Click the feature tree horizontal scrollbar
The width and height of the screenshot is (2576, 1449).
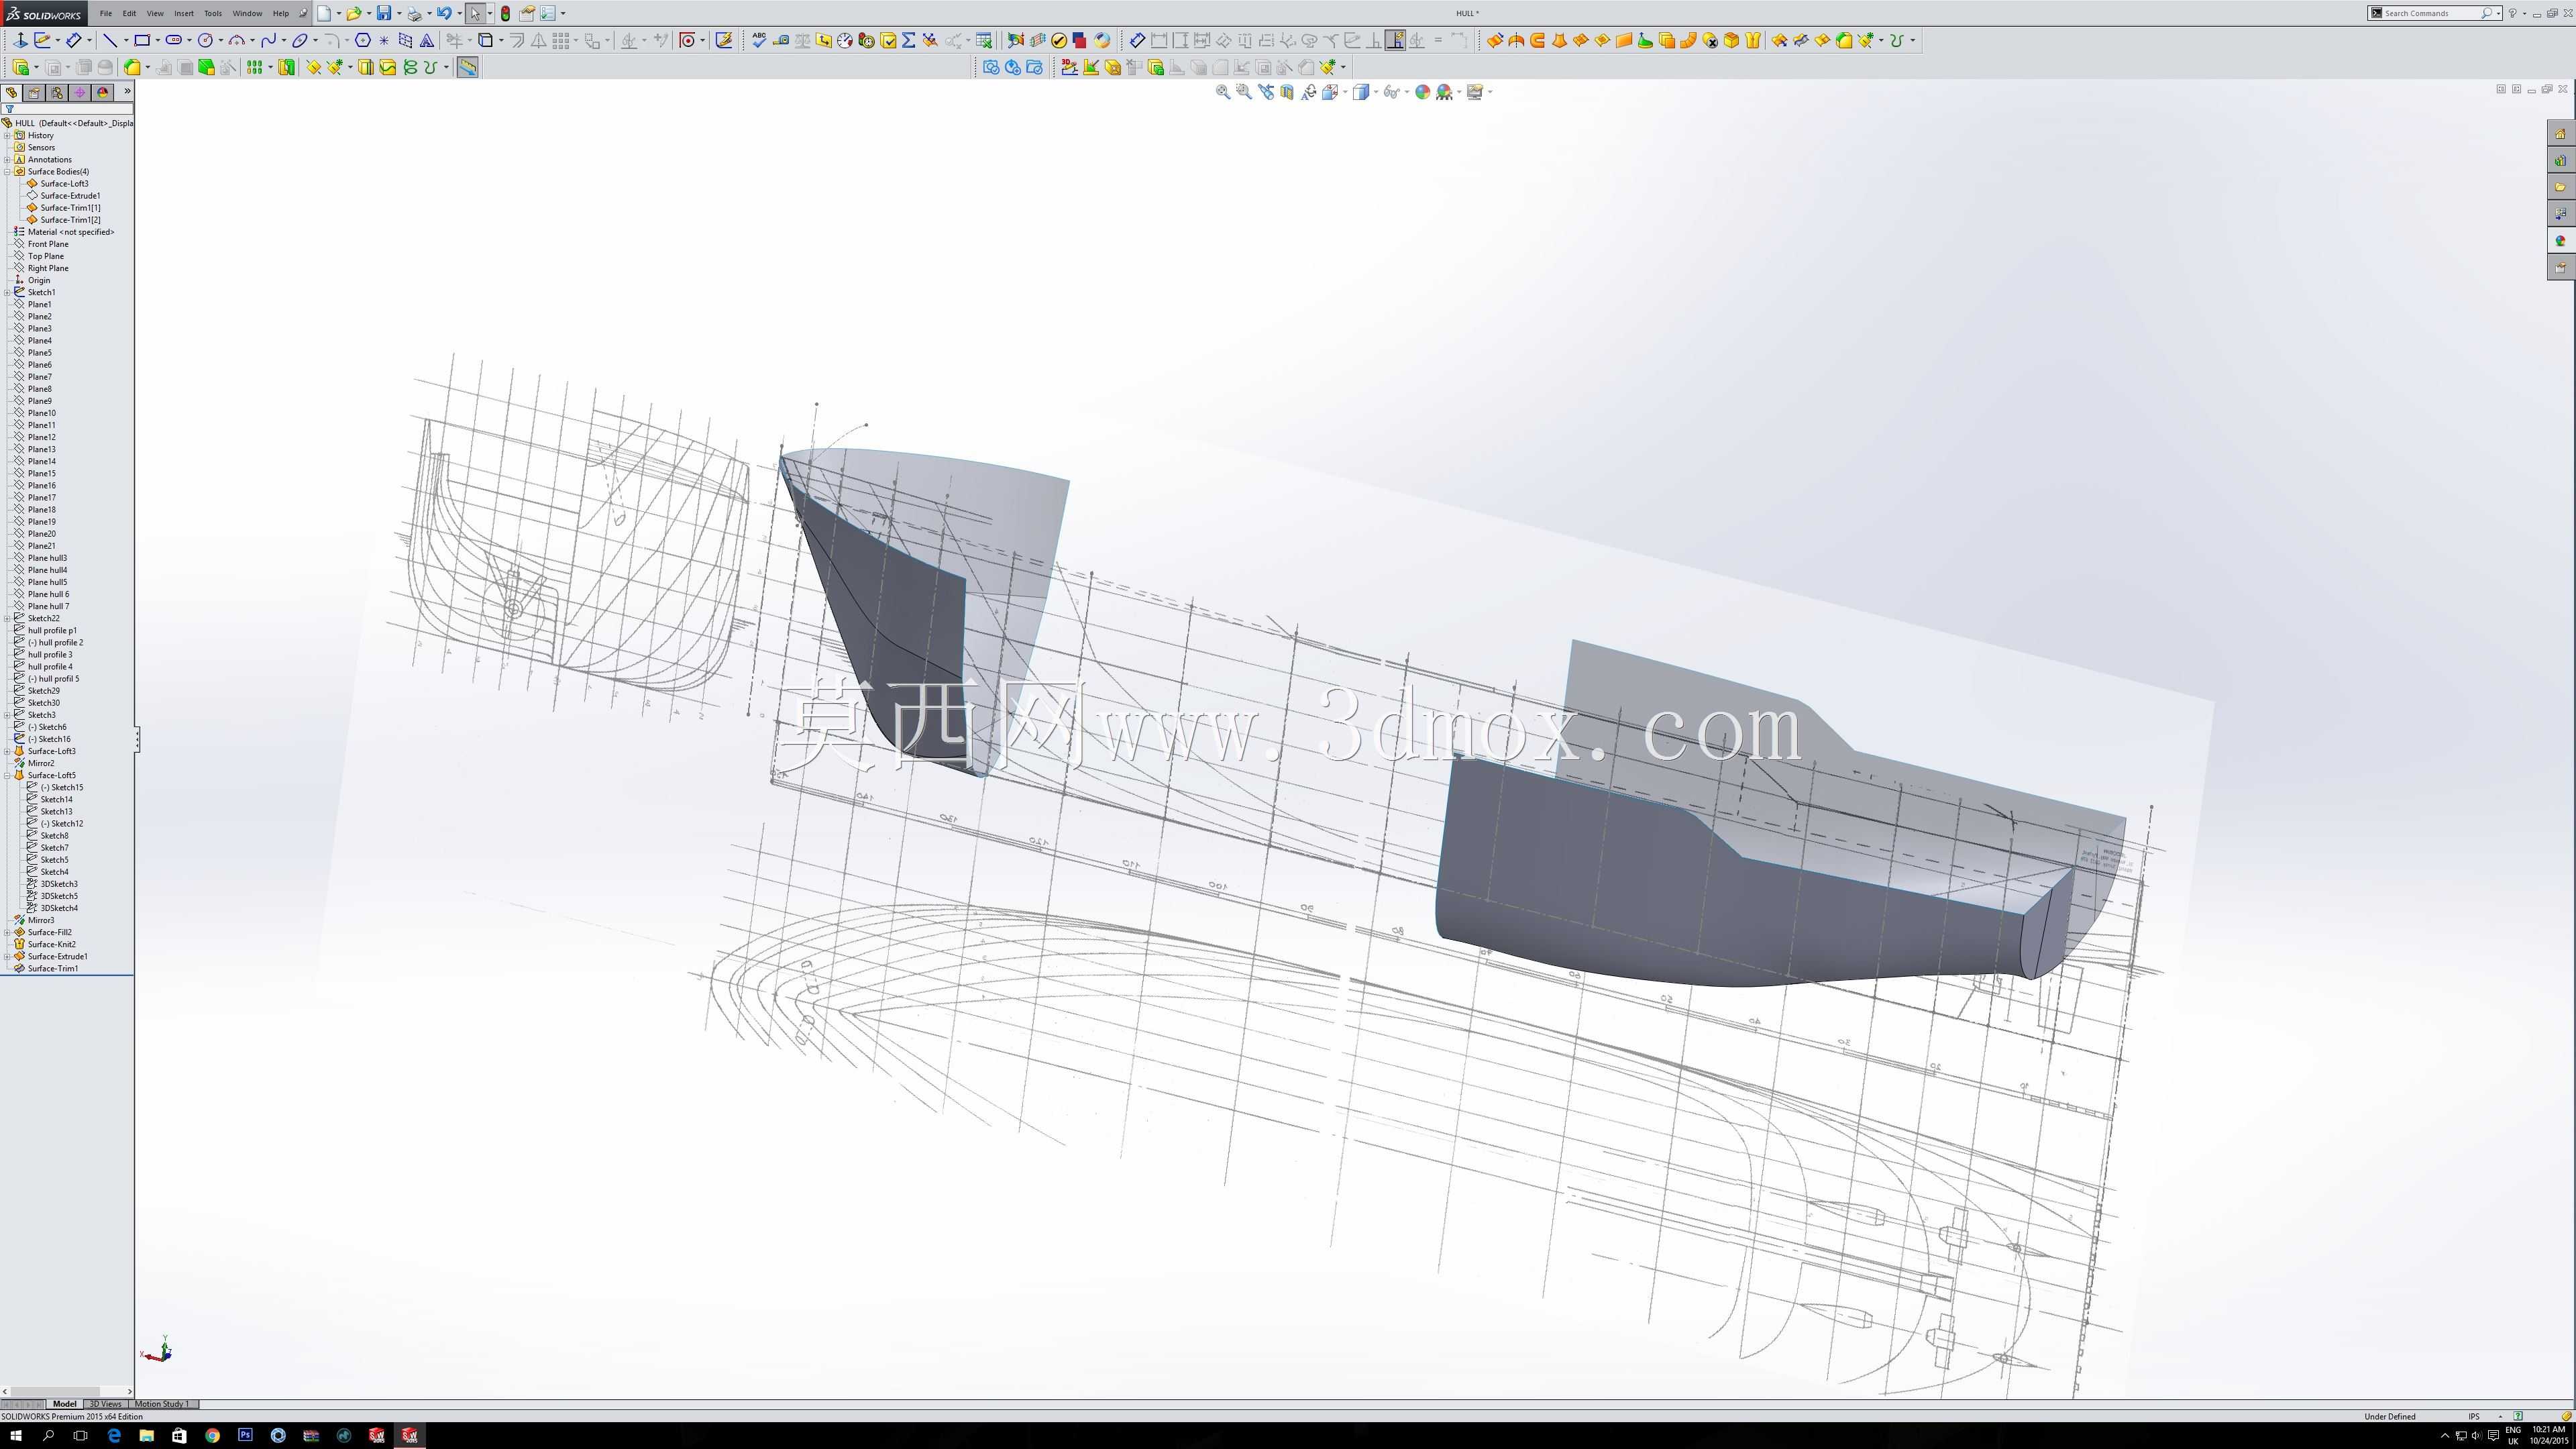click(66, 1391)
